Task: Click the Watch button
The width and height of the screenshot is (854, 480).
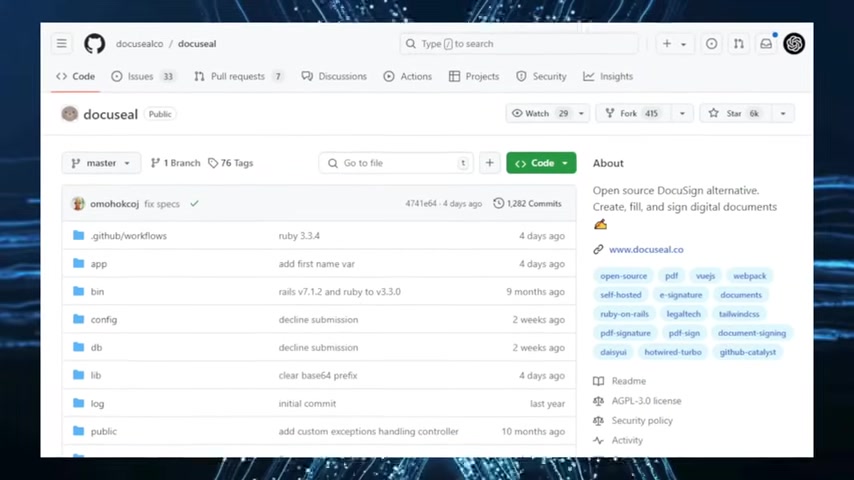Action: (x=539, y=113)
